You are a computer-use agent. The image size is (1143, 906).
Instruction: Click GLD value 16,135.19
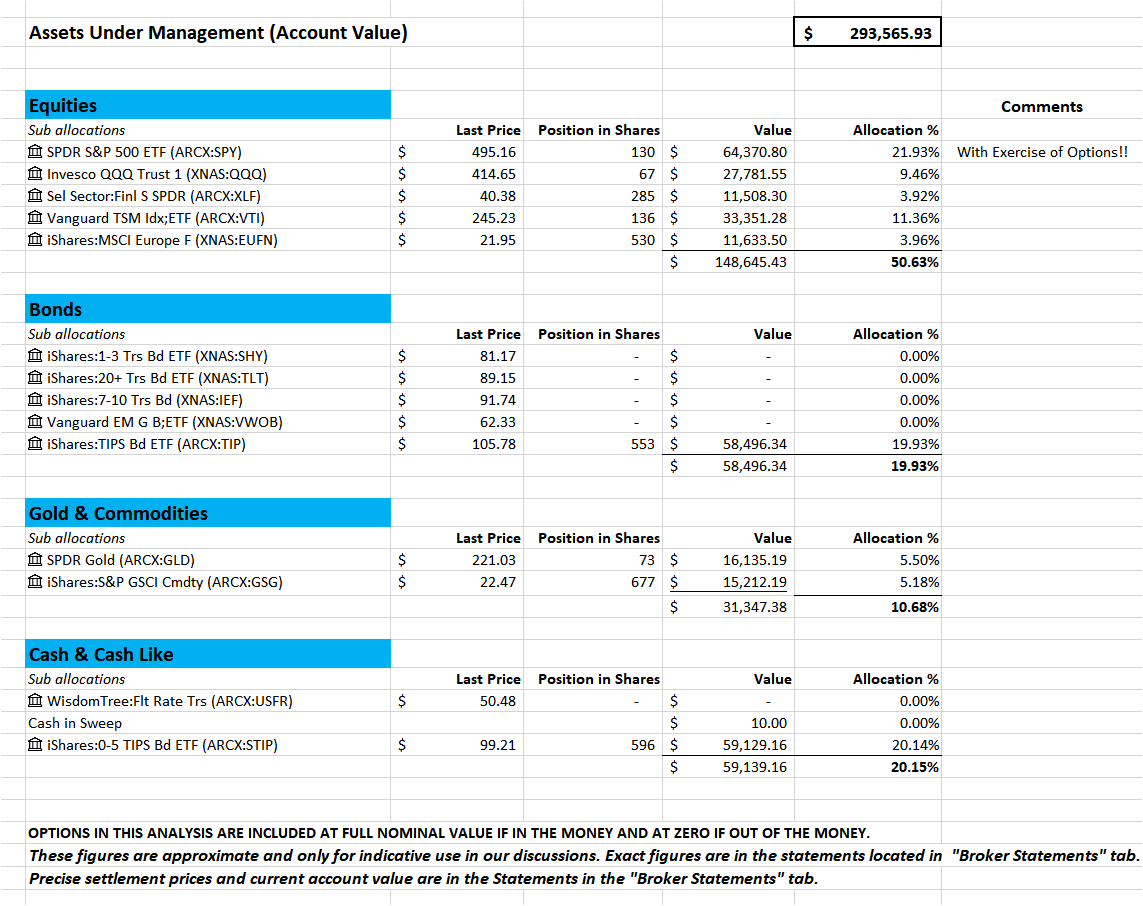tap(754, 561)
